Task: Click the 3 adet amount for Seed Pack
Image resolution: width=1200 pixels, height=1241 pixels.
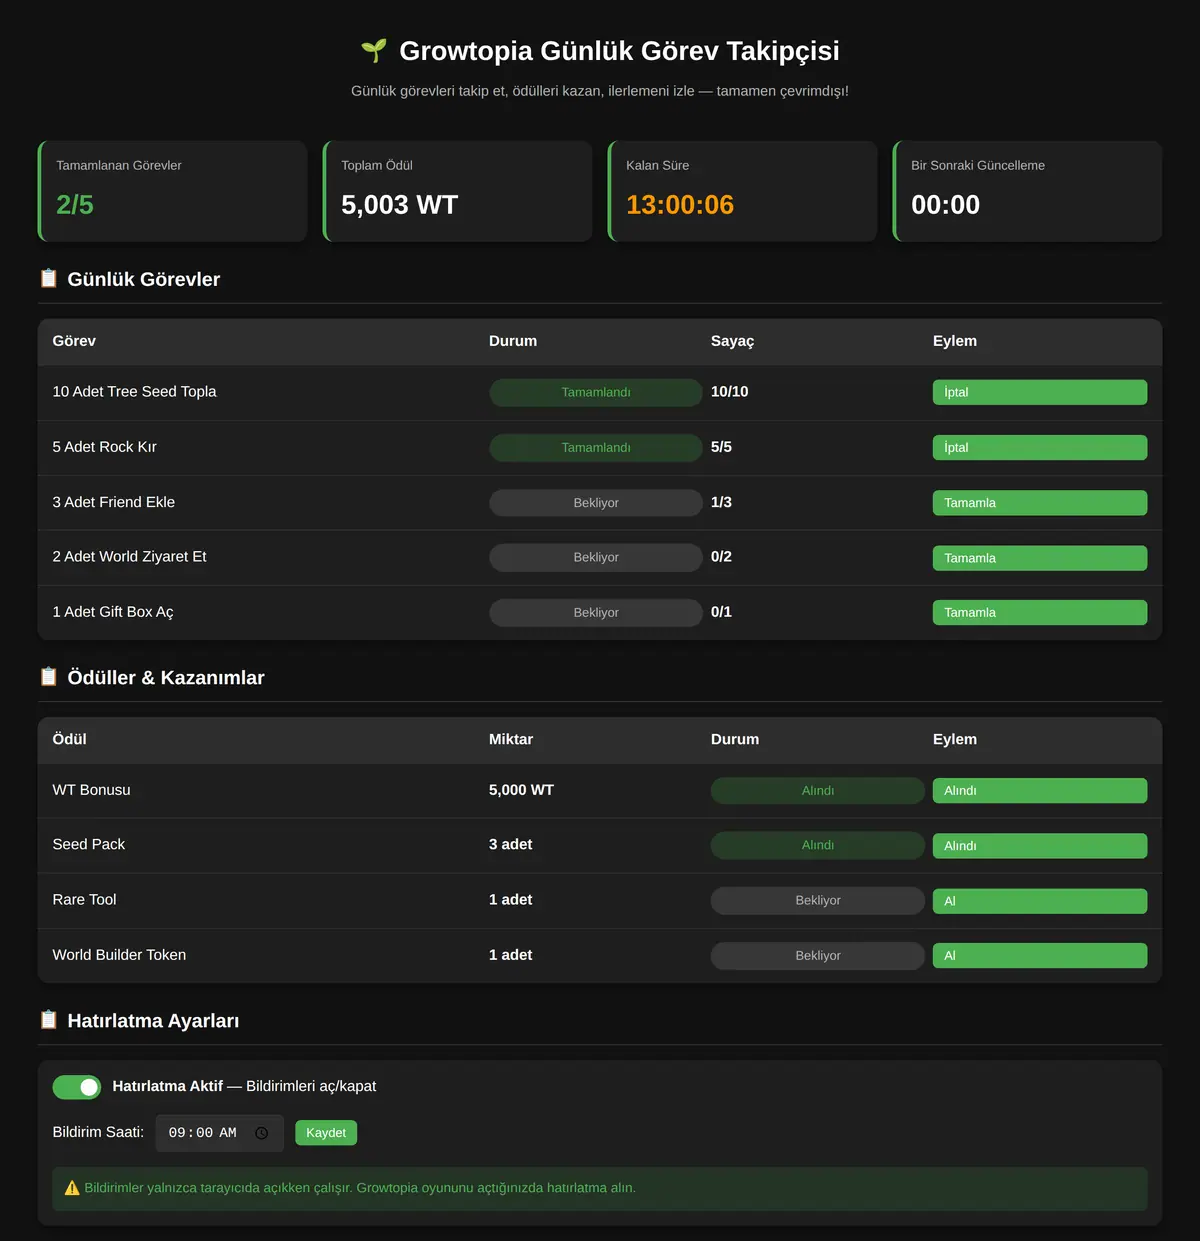Action: coord(510,845)
